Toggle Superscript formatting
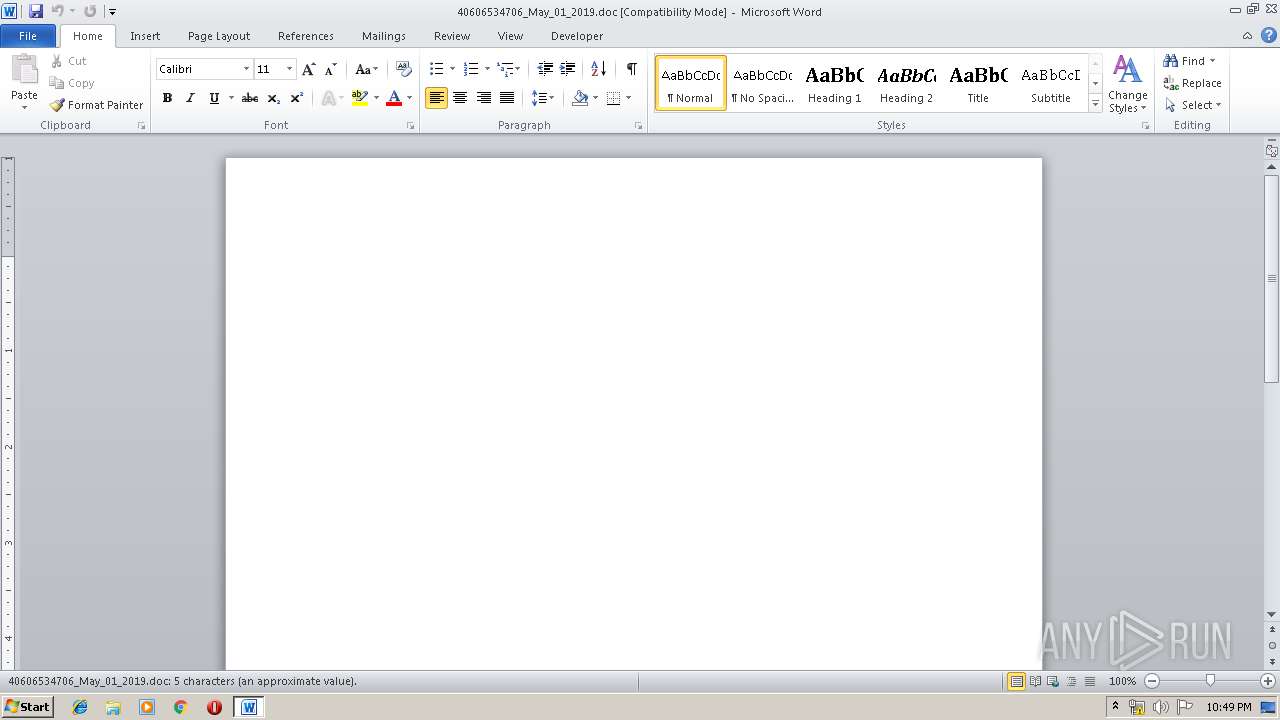Image resolution: width=1280 pixels, height=720 pixels. point(297,98)
